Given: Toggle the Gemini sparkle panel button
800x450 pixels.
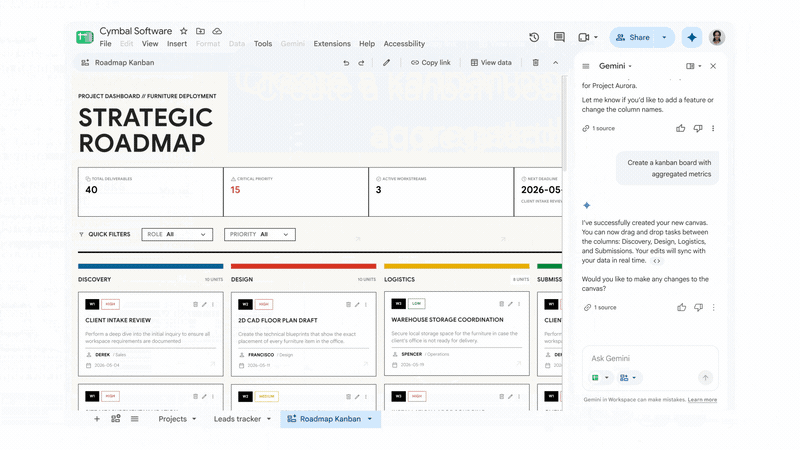Looking at the screenshot, I should (x=692, y=37).
